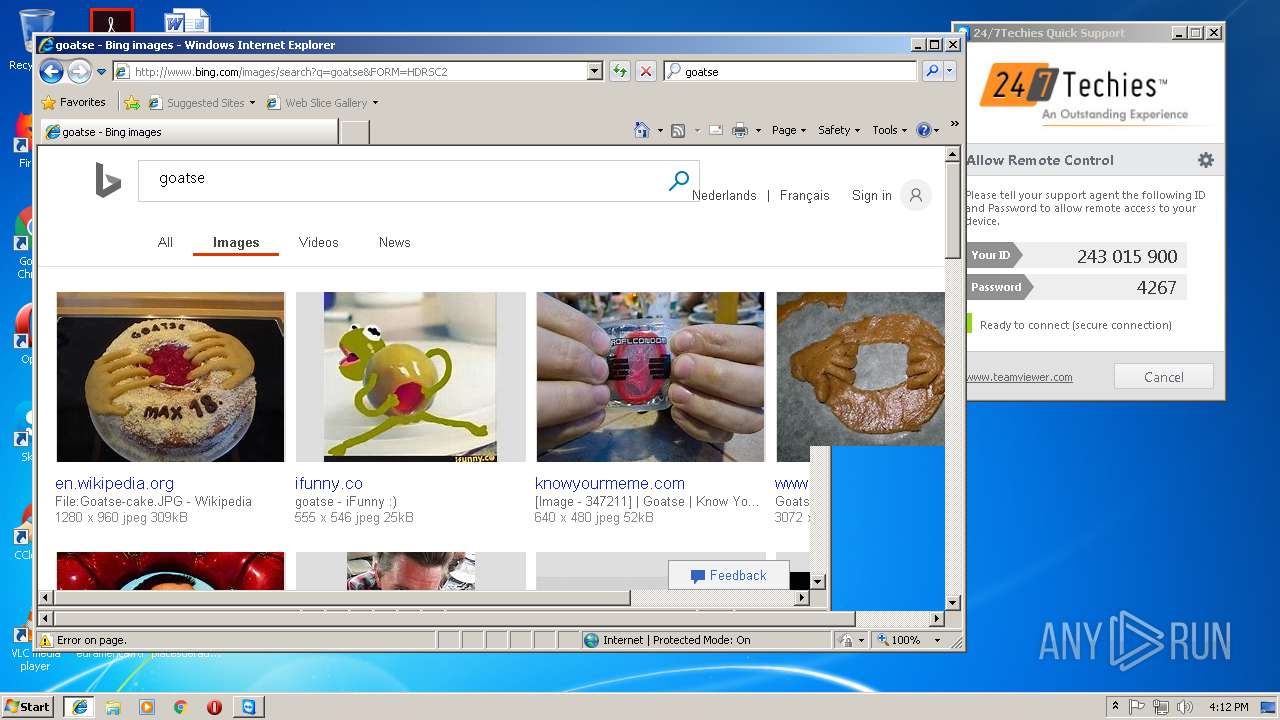1280x720 pixels.
Task: Open the Tools menu
Action: [x=889, y=130]
